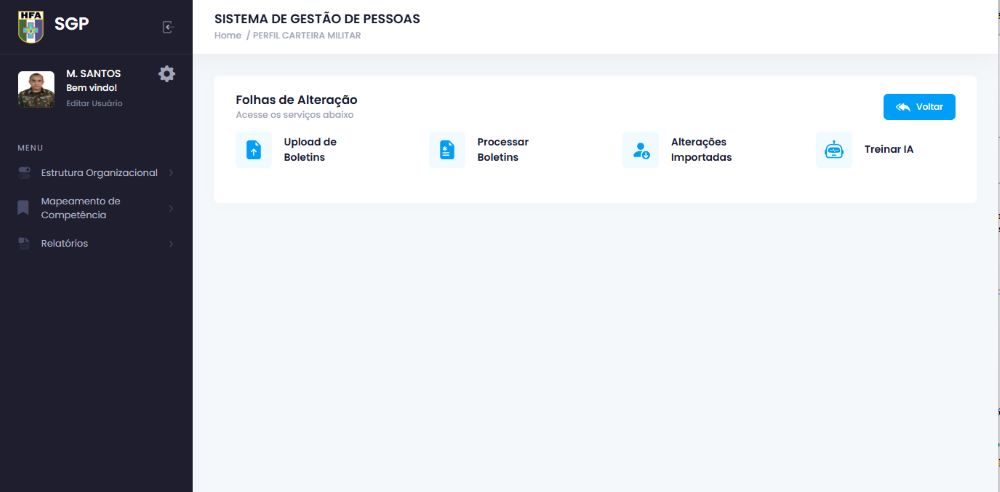
Task: Click the Treinar IA robot icon
Action: 834,150
